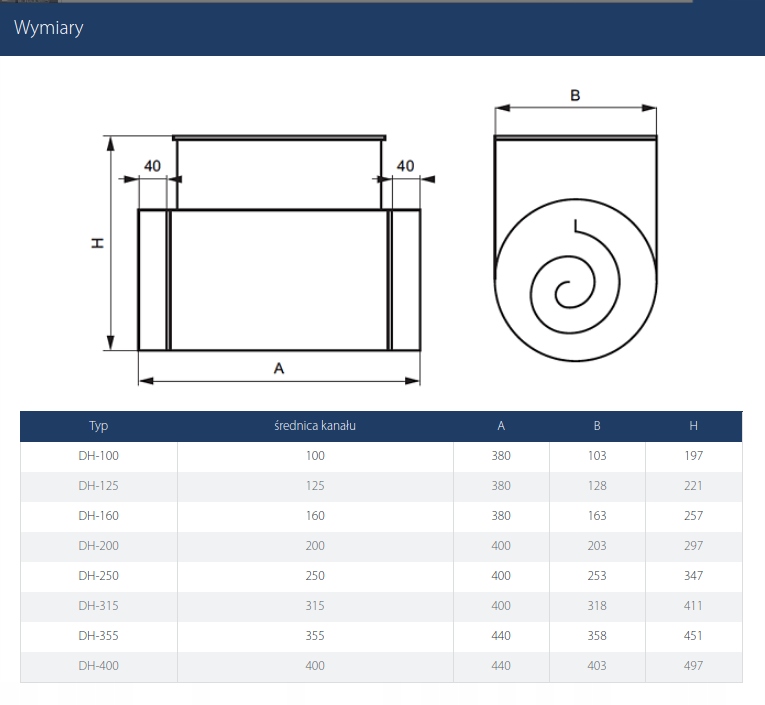Click H value 297

tap(693, 546)
